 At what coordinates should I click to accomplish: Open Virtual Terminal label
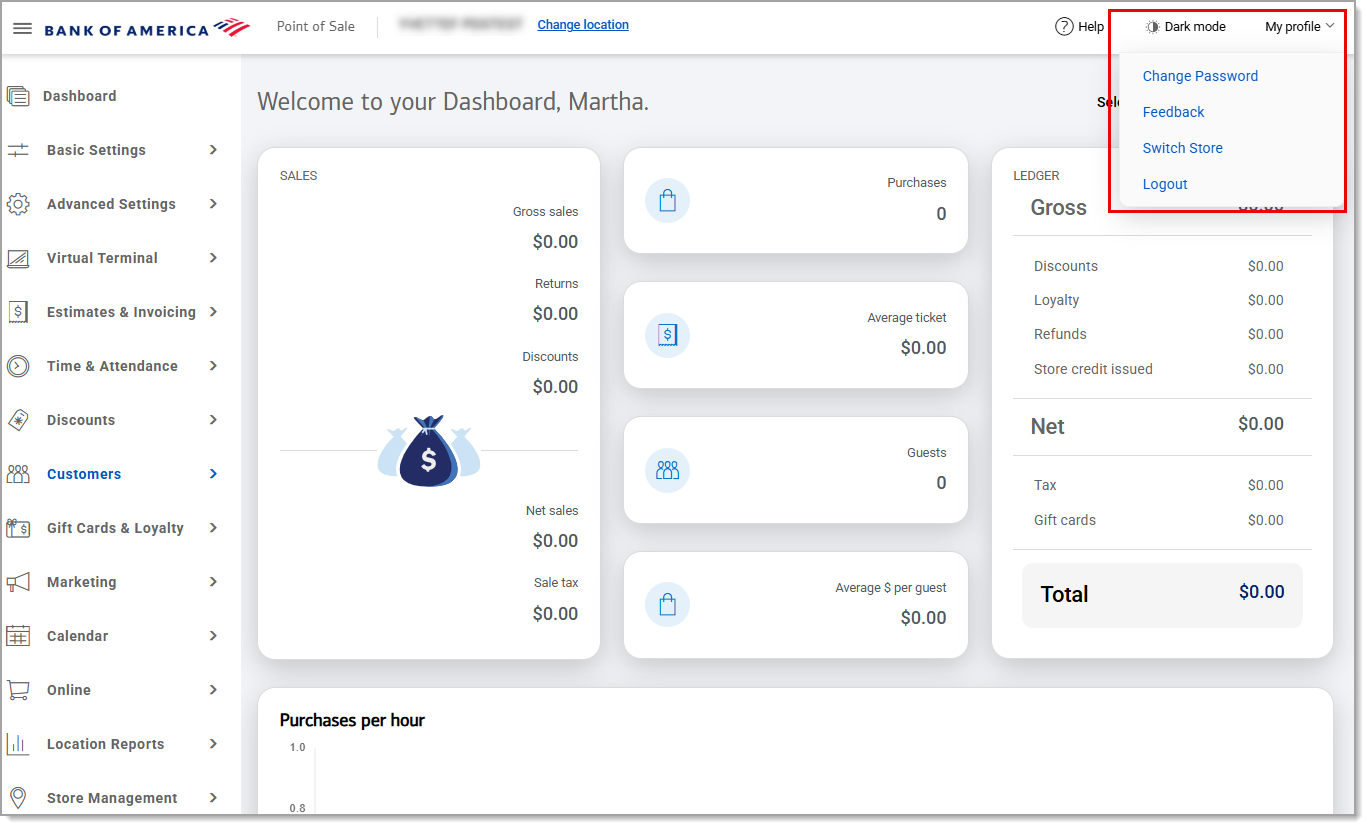102,258
